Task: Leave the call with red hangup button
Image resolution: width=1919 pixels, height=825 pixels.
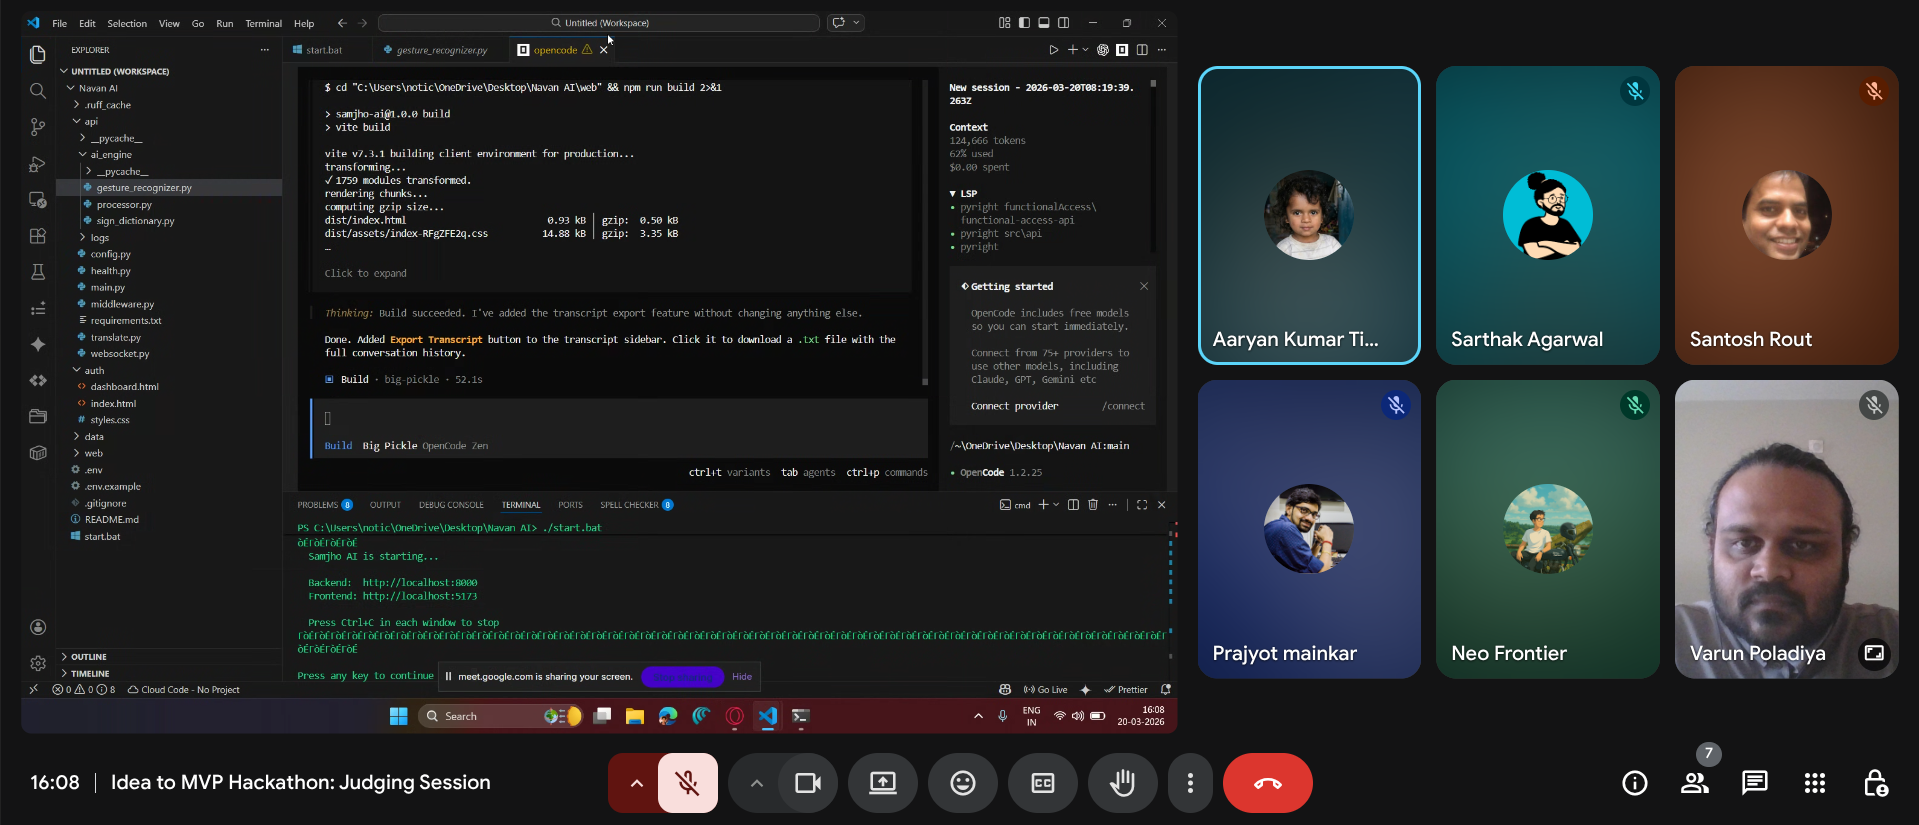Action: click(1267, 783)
